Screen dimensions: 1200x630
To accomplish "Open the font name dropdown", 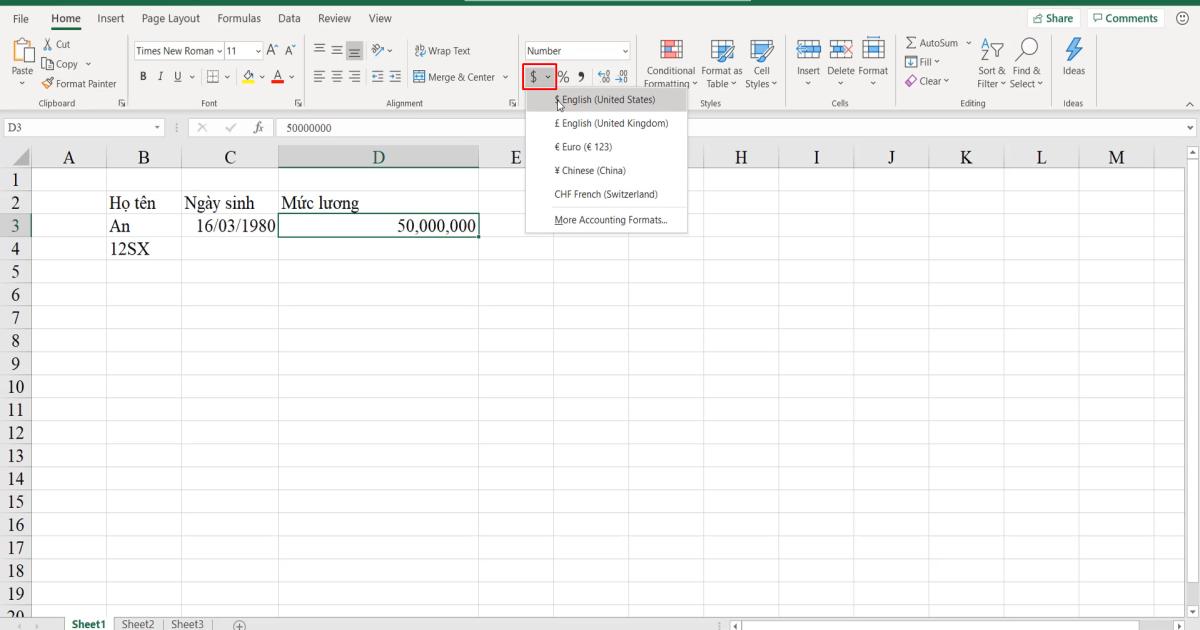I will click(x=220, y=51).
